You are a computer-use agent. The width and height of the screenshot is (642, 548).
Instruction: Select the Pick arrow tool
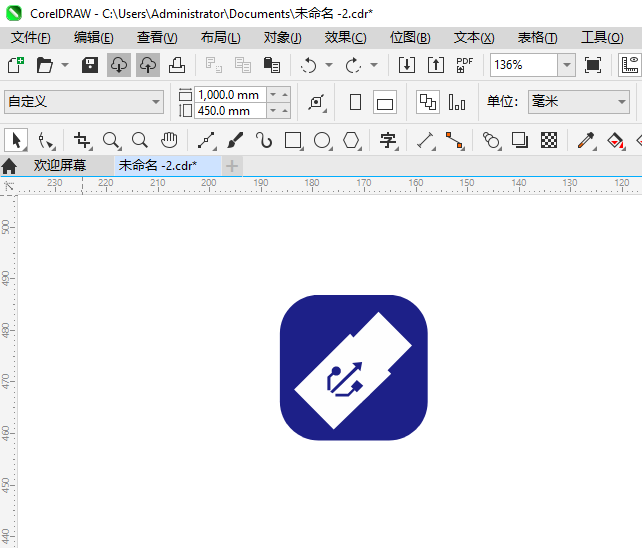[x=16, y=140]
